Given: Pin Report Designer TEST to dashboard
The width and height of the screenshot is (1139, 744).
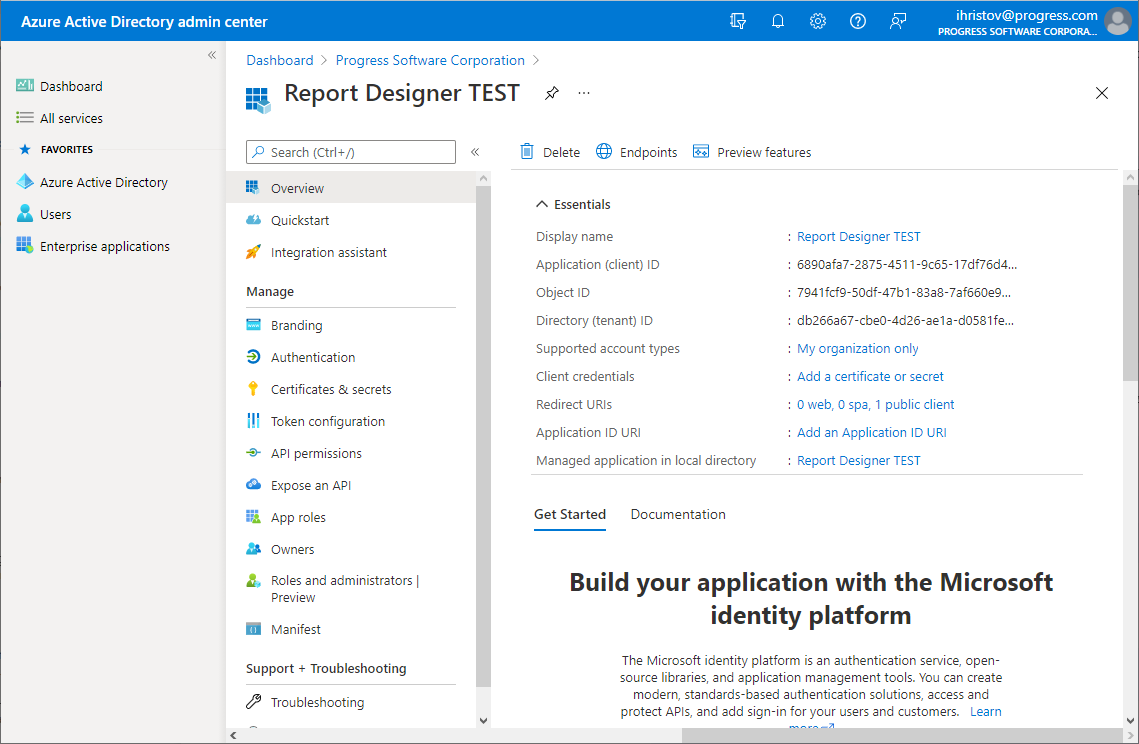Looking at the screenshot, I should (x=551, y=93).
